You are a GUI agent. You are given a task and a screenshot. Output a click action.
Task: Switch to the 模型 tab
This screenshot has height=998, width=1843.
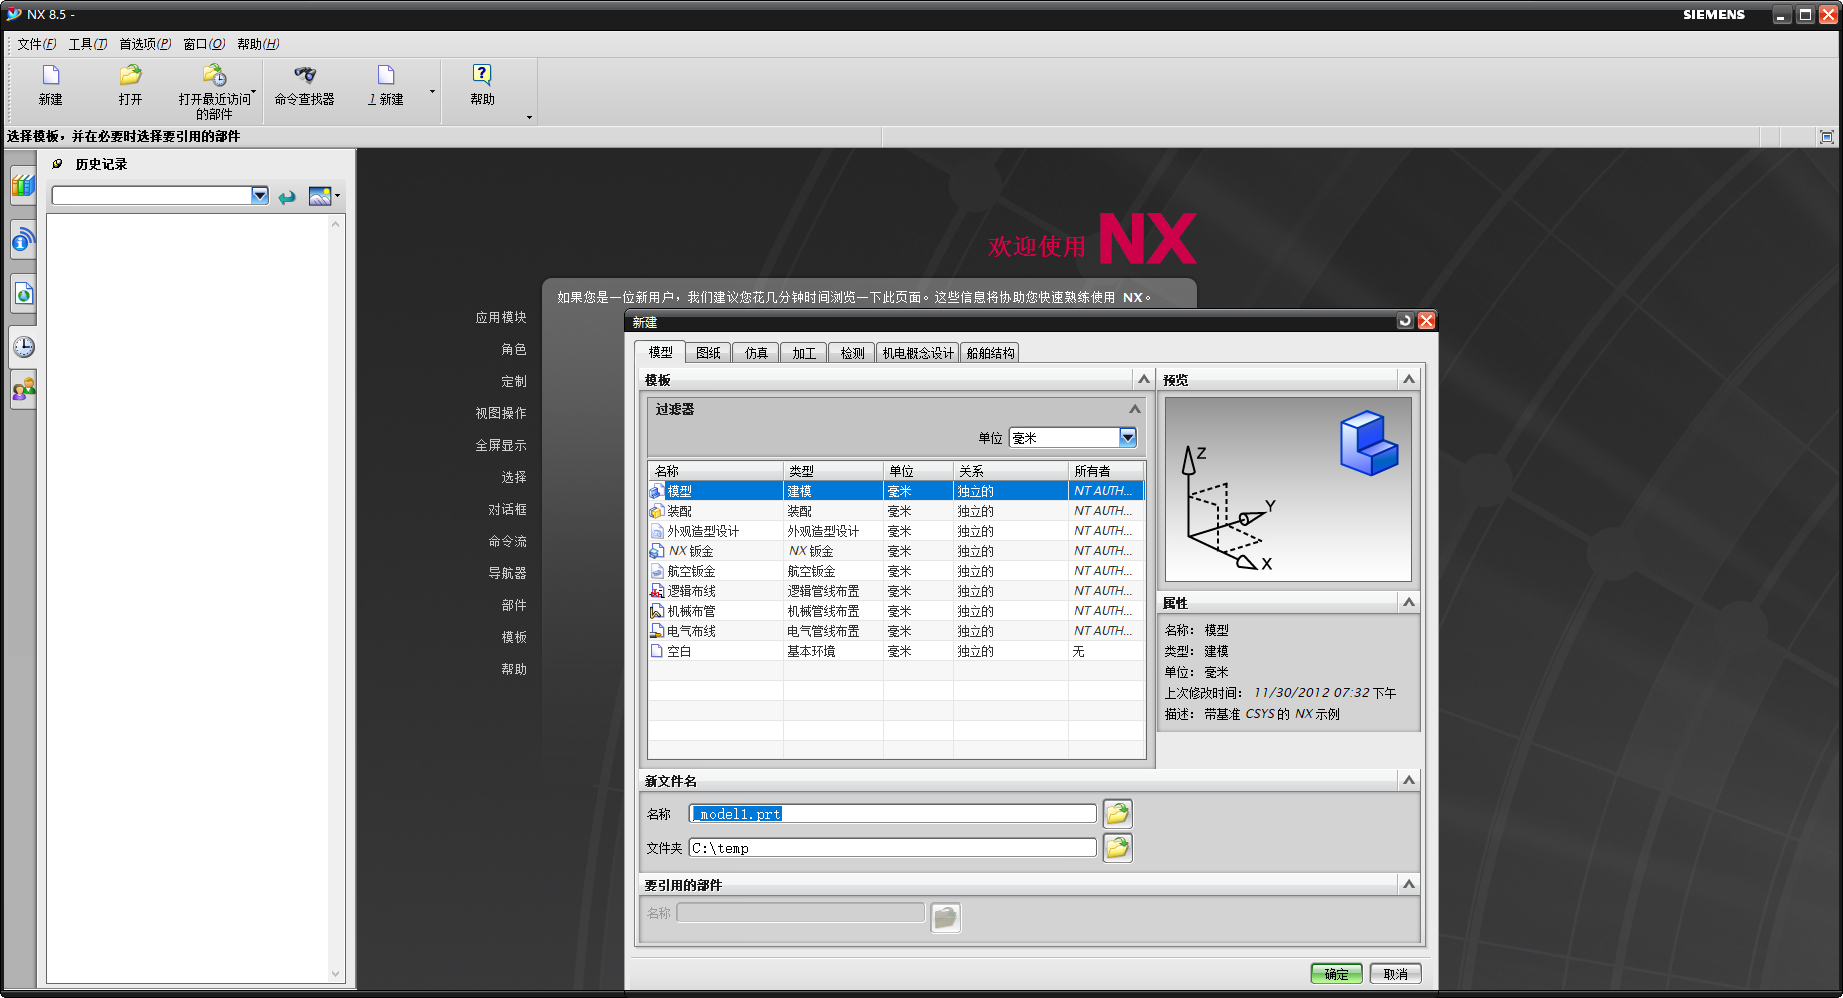(660, 352)
